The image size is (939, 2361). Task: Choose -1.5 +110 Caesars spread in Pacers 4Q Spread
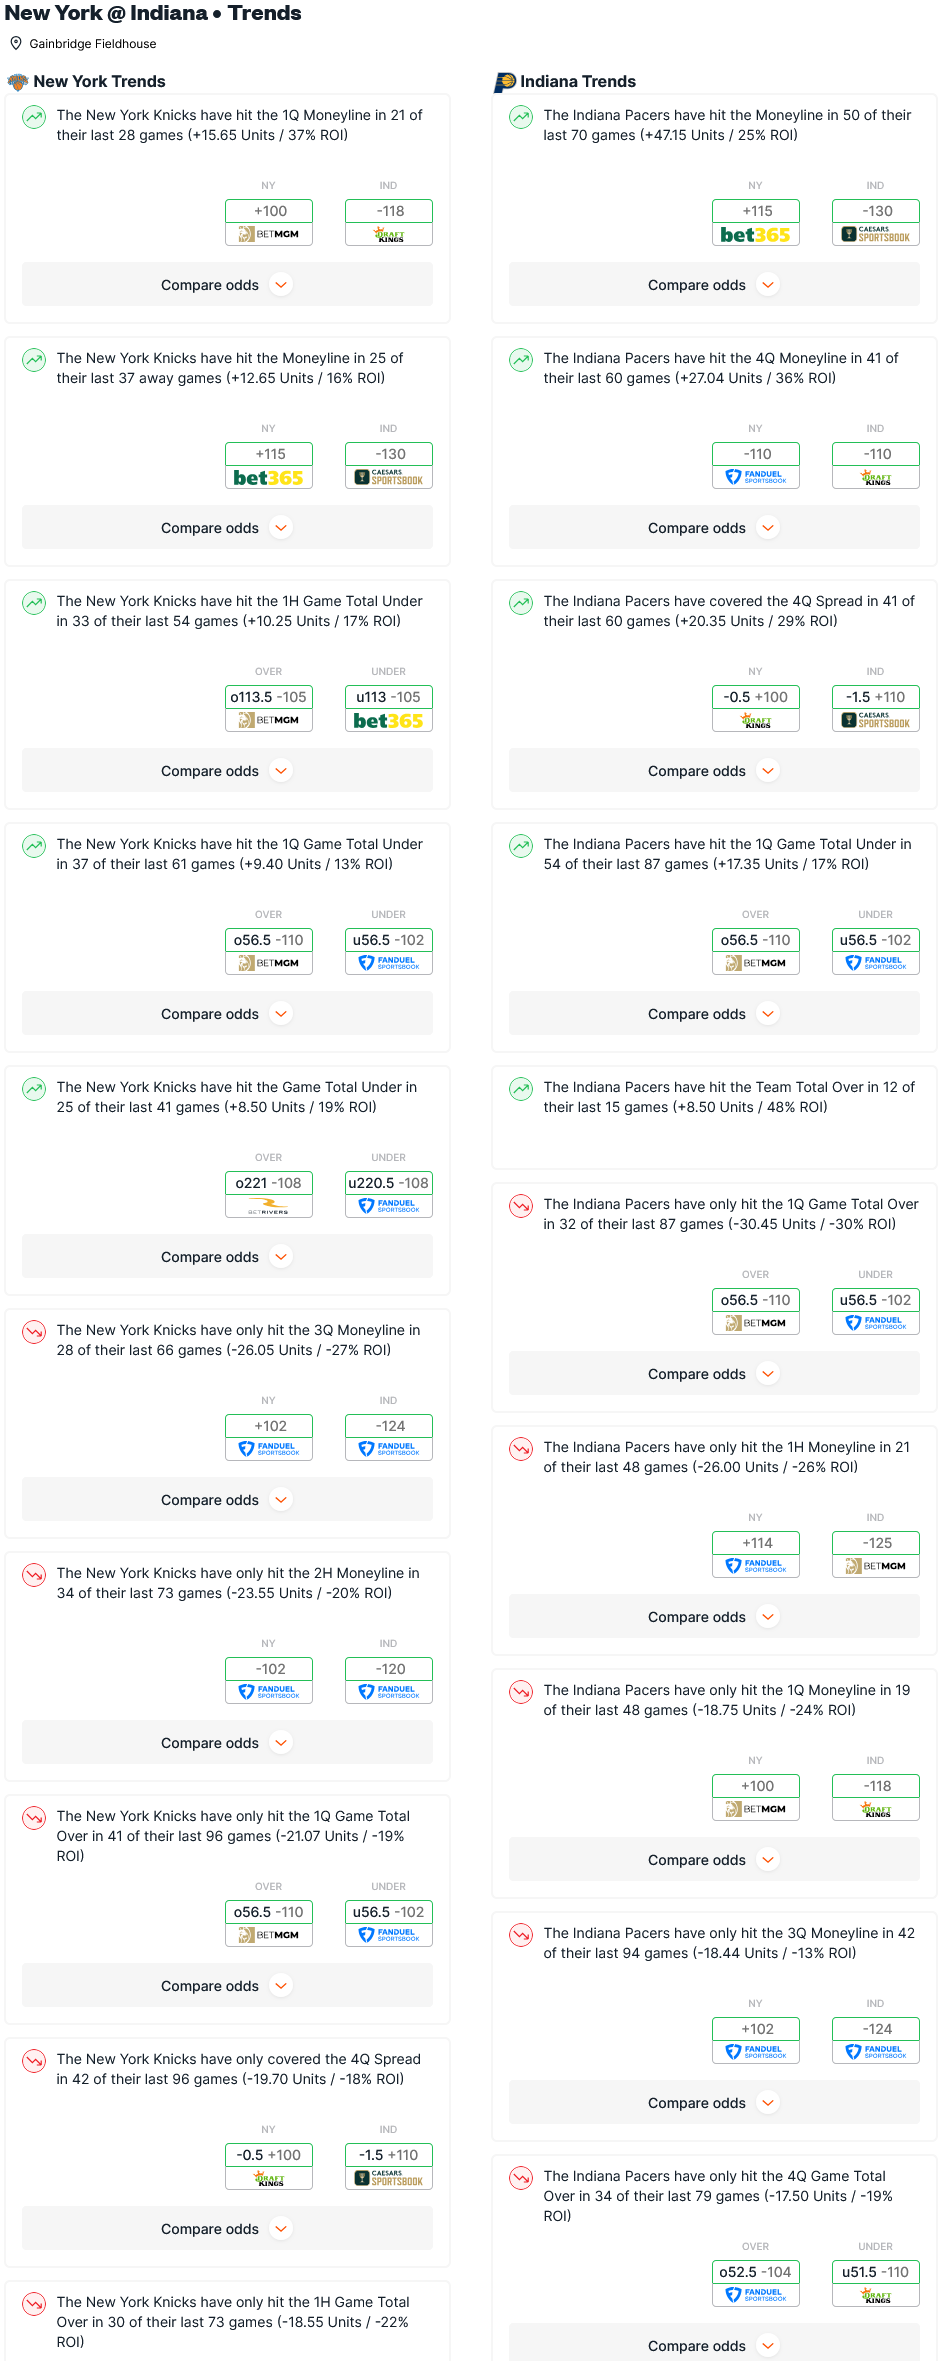pyautogui.click(x=875, y=708)
